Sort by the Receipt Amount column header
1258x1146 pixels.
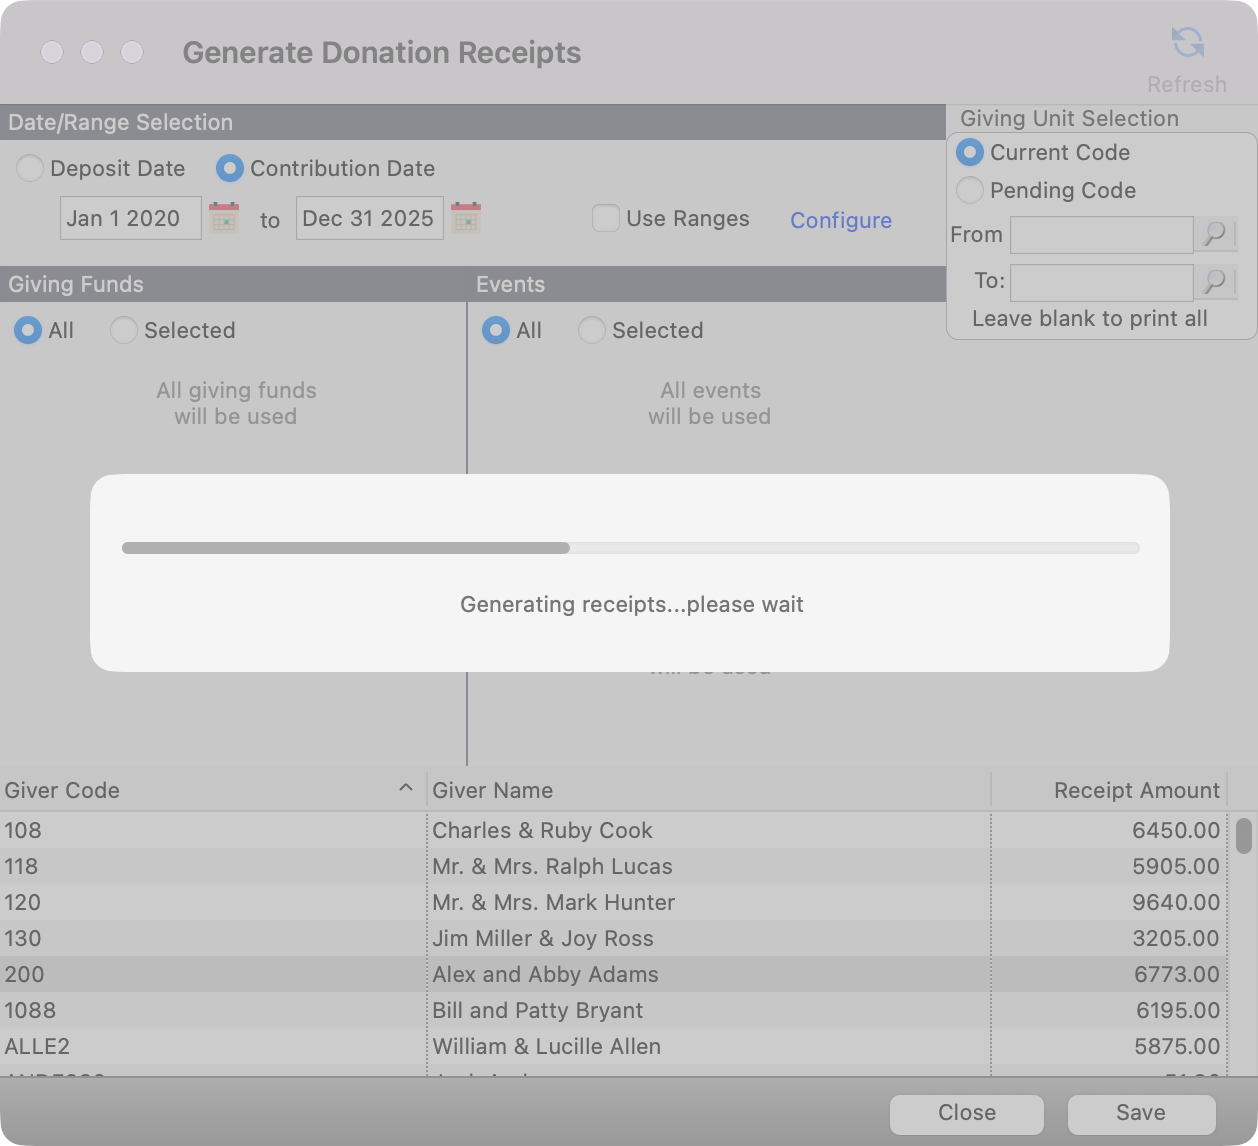1108,790
